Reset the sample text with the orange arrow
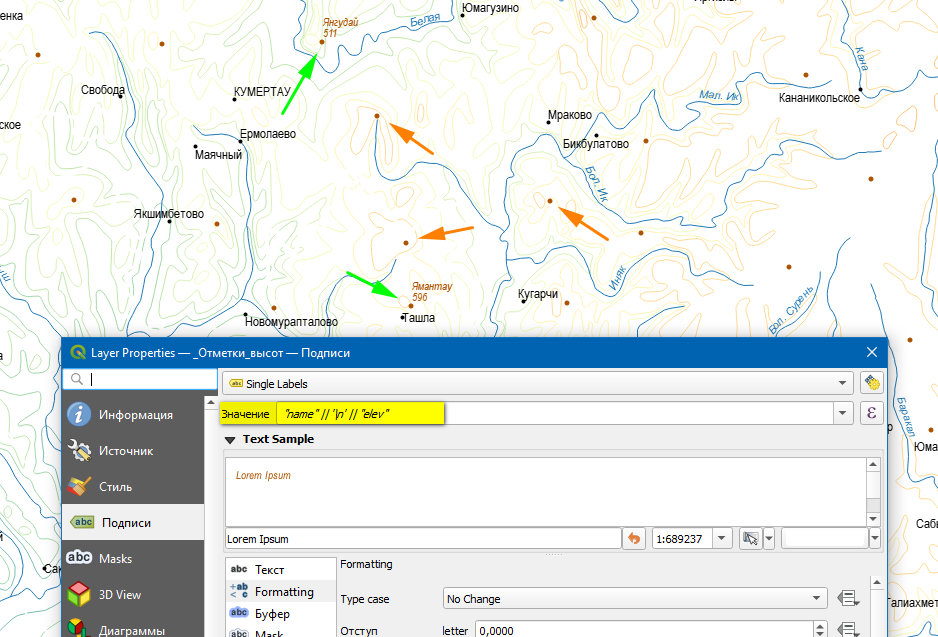This screenshot has width=938, height=637. coord(634,539)
